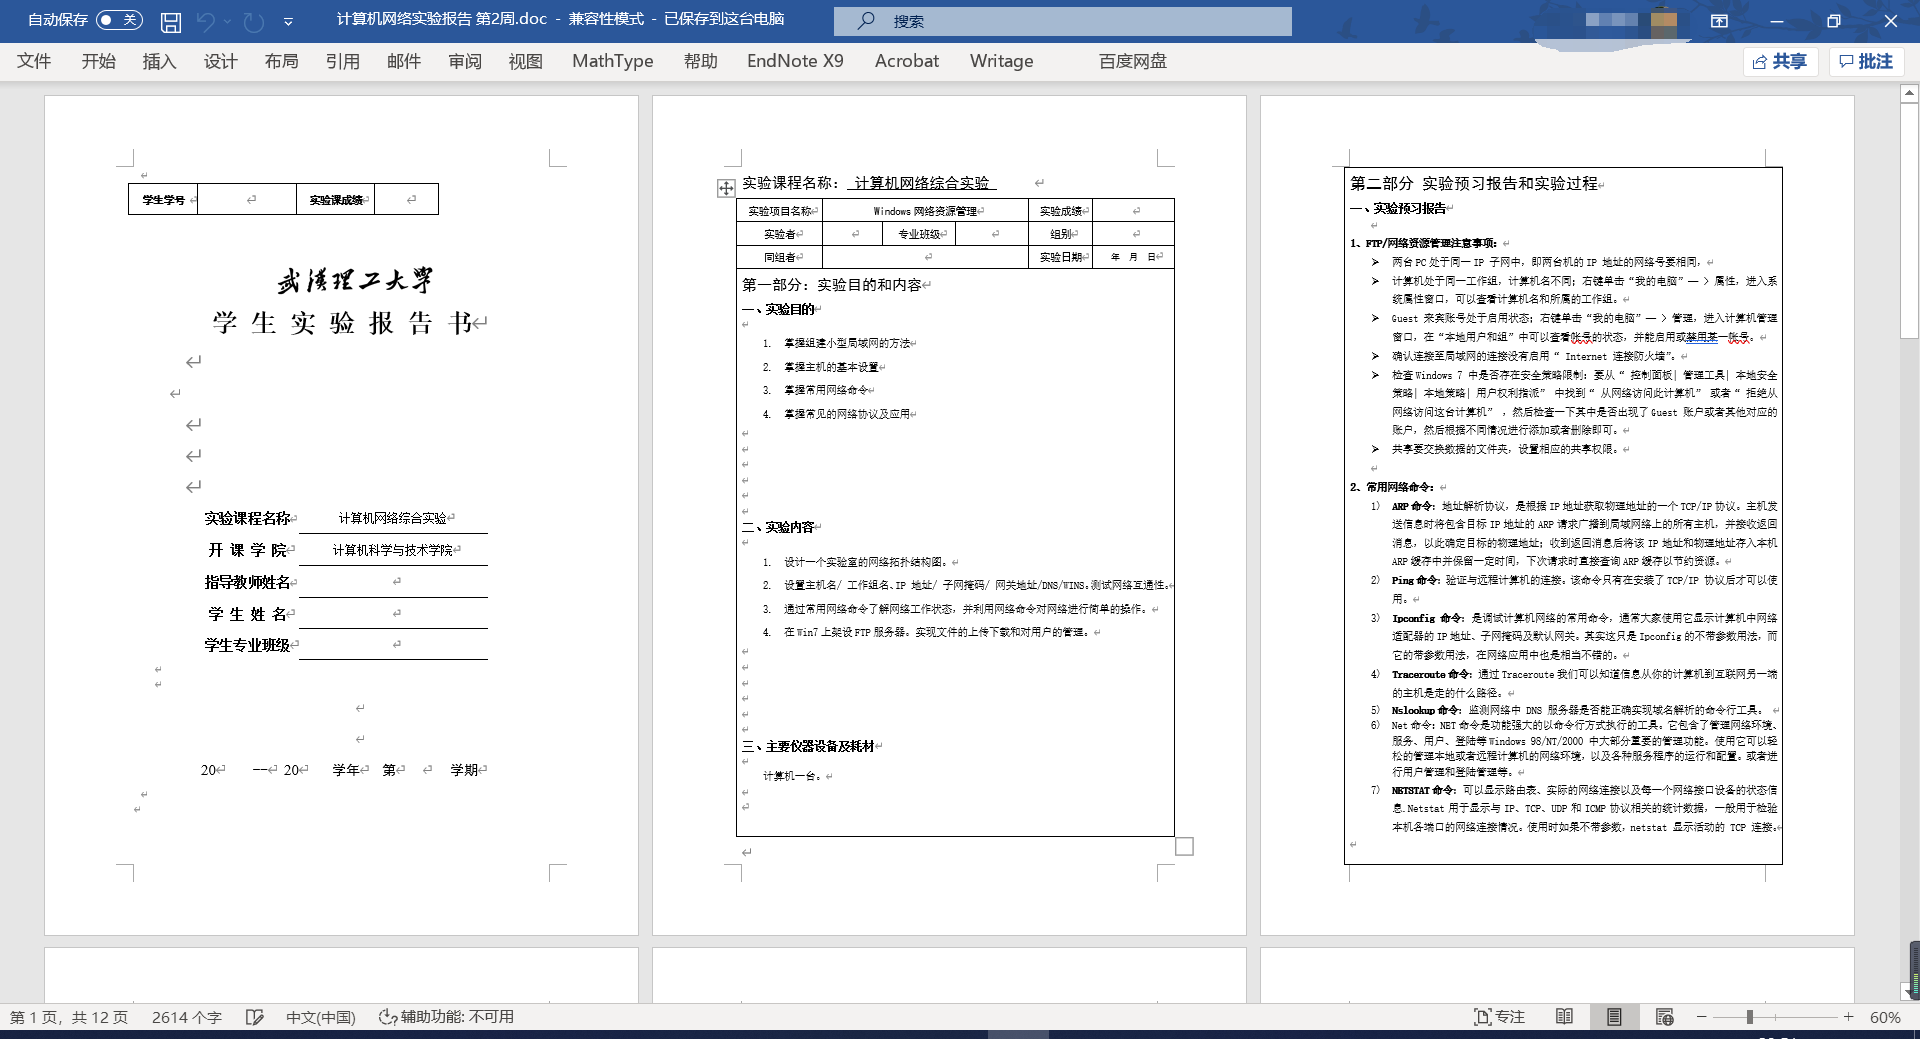Click the 批注 (Comments) button
The width and height of the screenshot is (1920, 1039).
[x=1866, y=62]
